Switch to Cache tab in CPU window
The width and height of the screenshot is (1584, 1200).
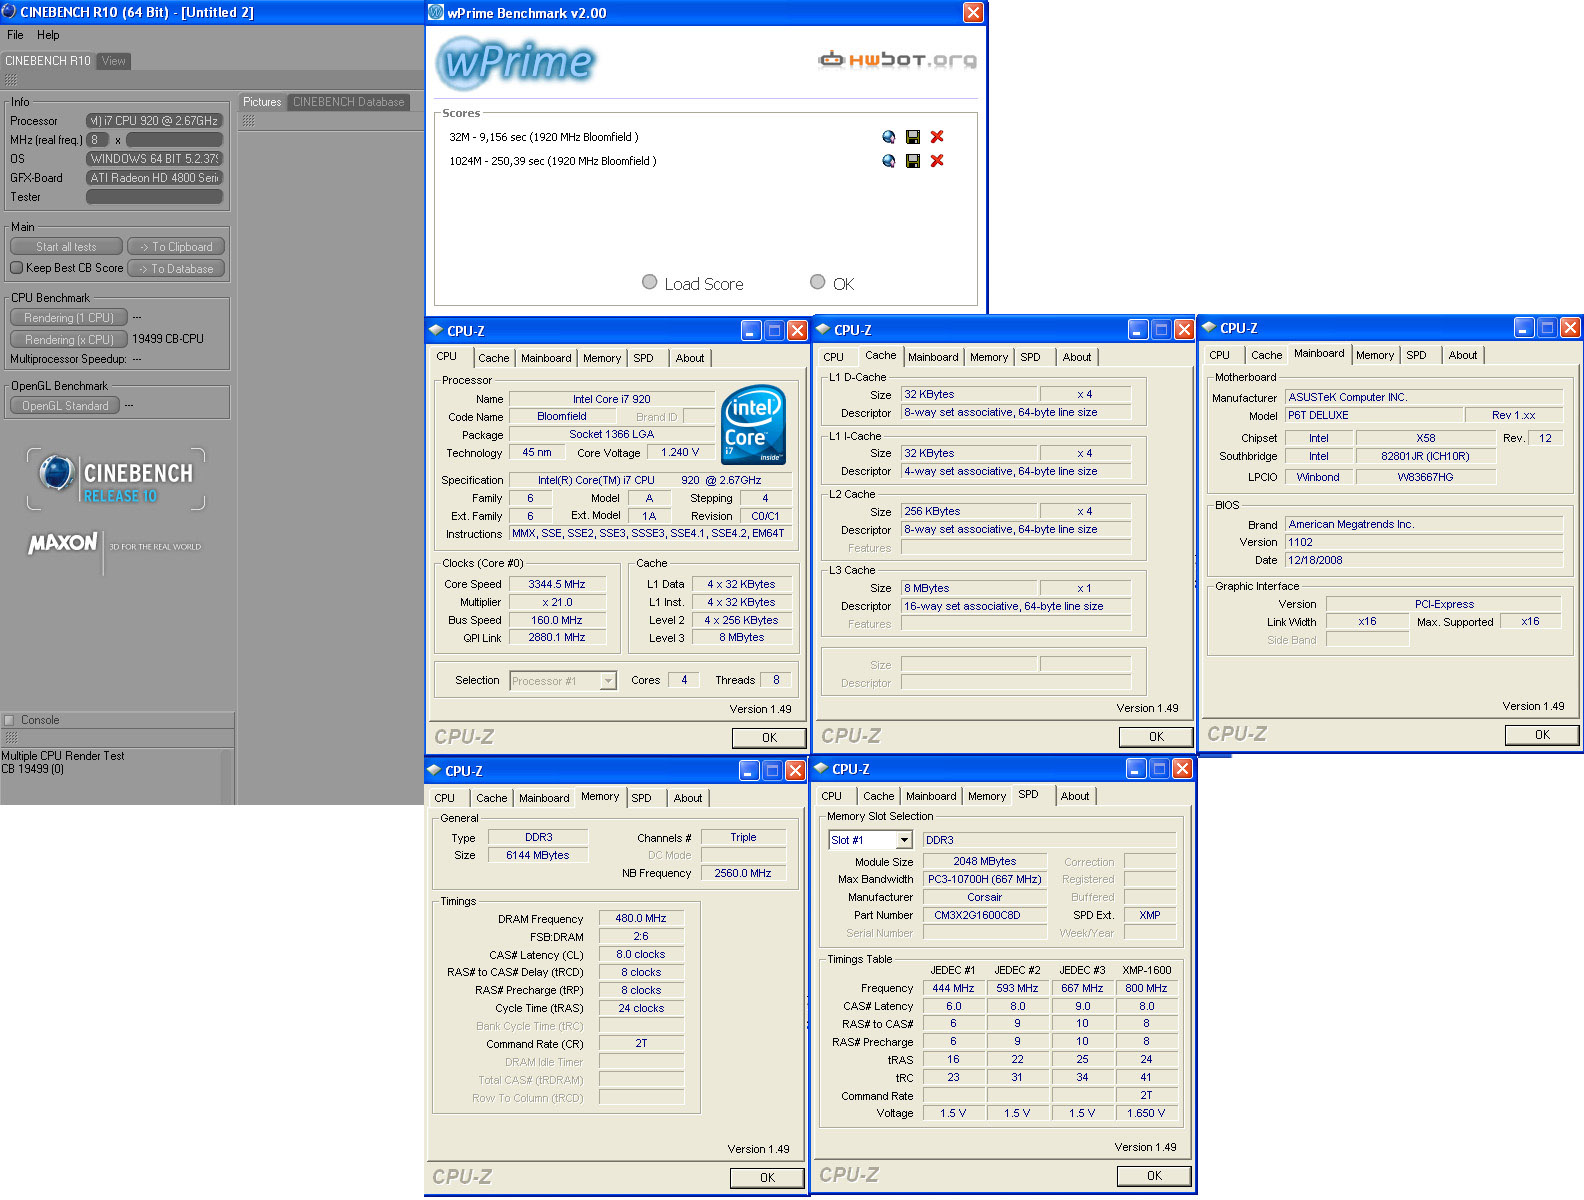point(493,358)
